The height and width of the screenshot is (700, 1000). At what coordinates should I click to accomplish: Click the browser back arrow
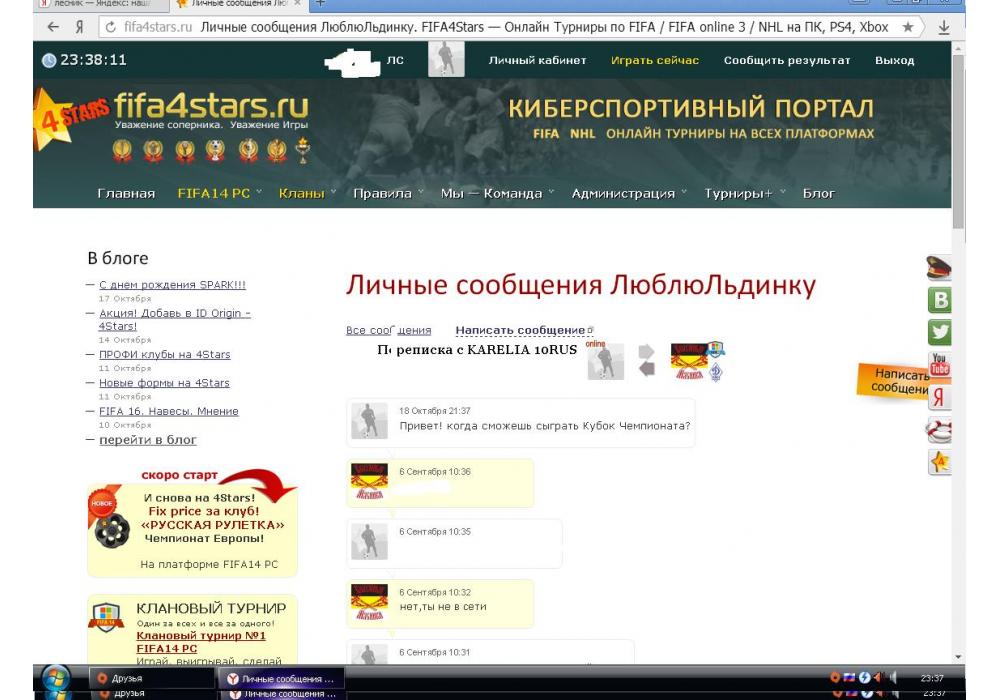click(x=52, y=27)
